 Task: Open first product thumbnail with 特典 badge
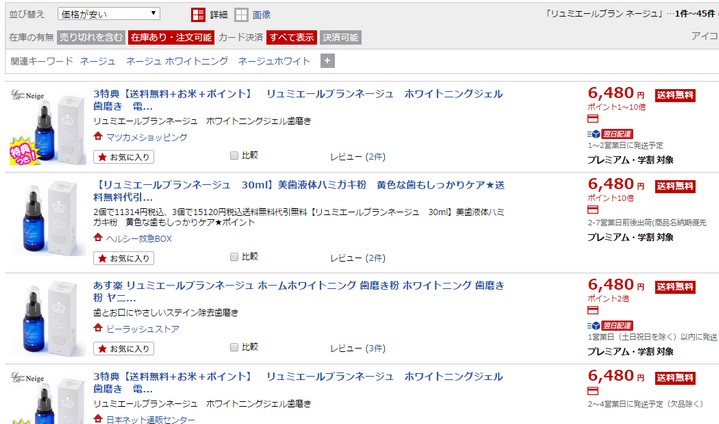[48, 127]
